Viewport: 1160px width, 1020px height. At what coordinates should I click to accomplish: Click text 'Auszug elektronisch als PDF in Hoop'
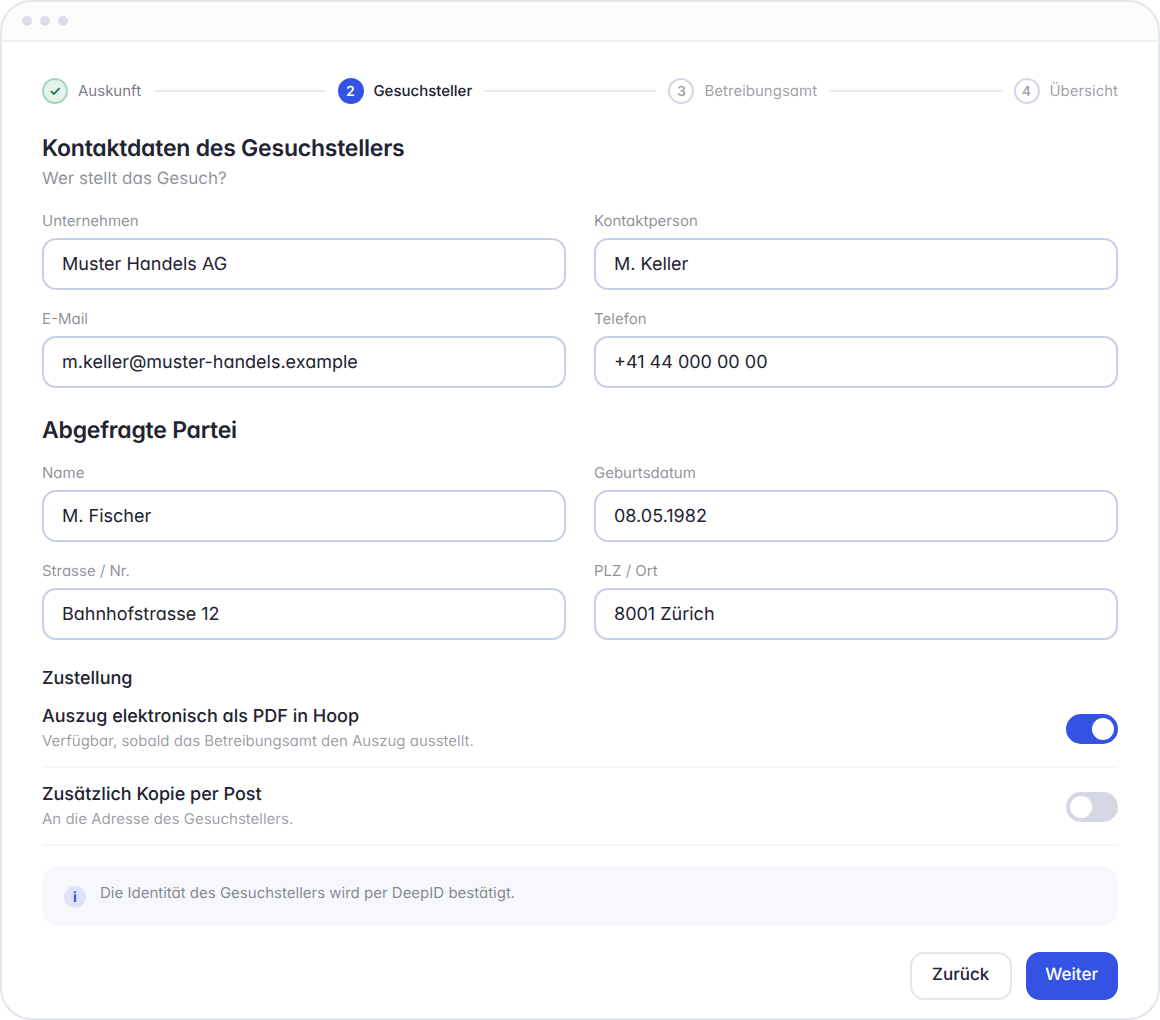tap(200, 716)
